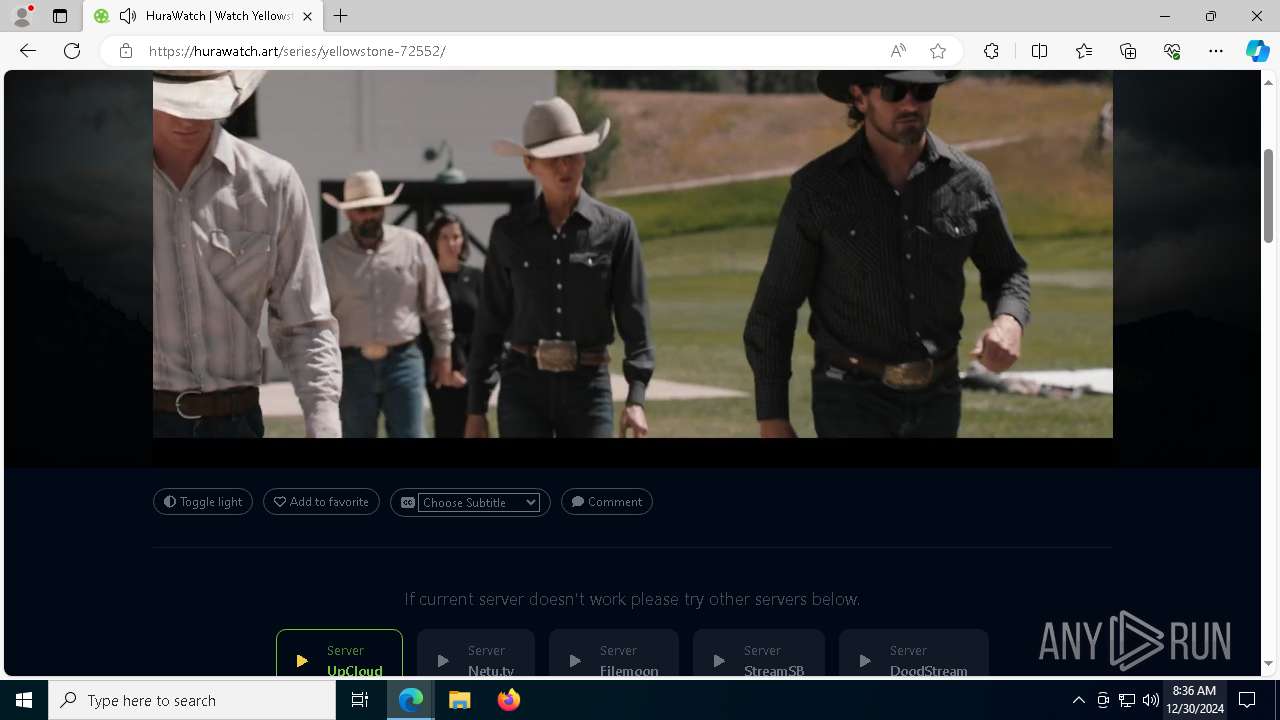1280x720 pixels.
Task: Open the network status tray icon
Action: tap(1127, 700)
